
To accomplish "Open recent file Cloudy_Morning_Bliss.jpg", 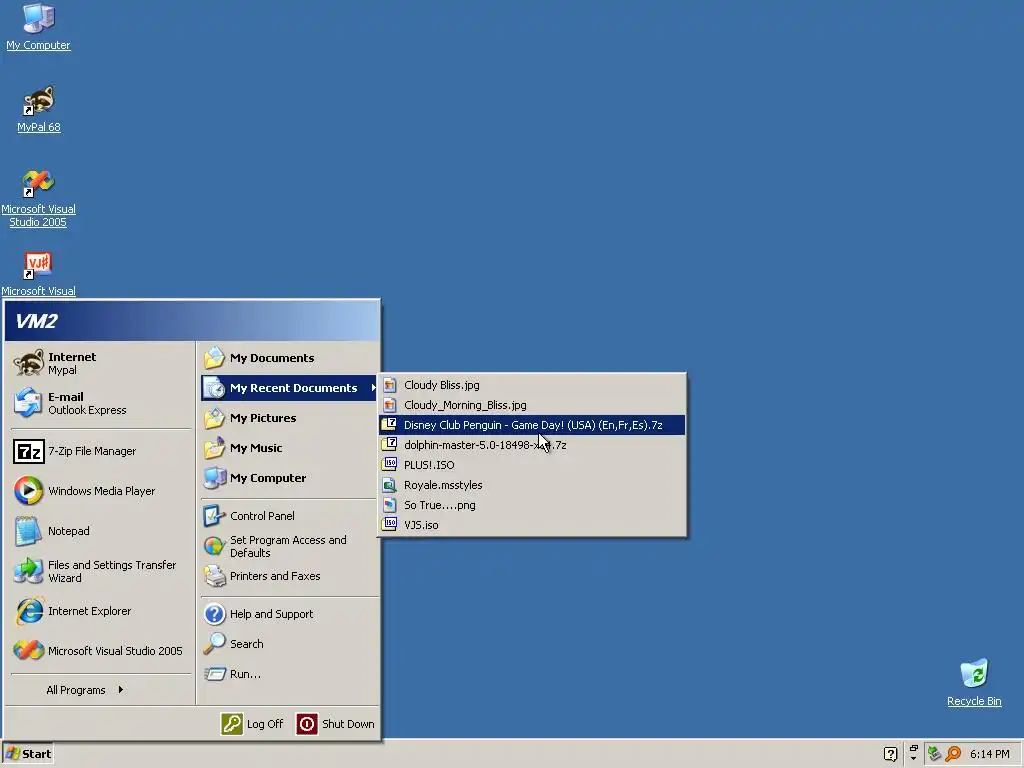I will 532,405.
